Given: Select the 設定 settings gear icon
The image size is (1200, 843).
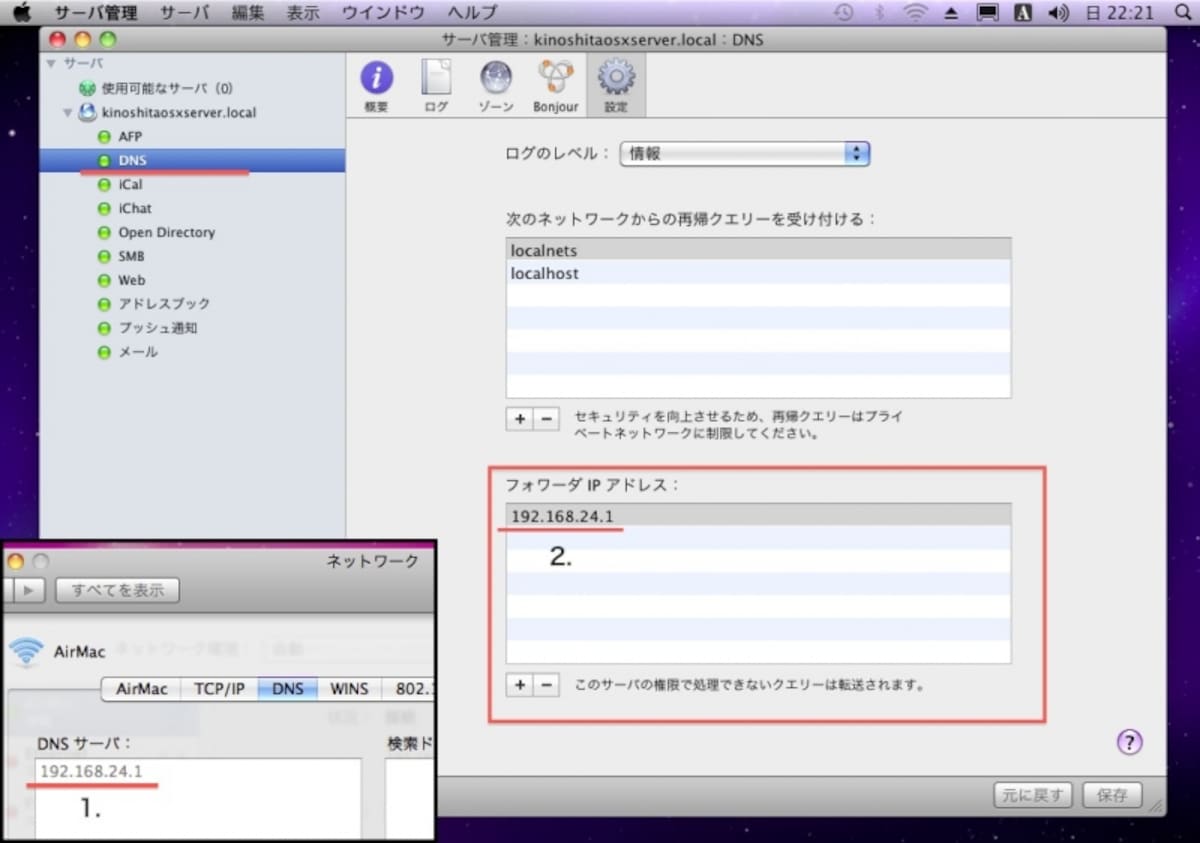Looking at the screenshot, I should 616,85.
